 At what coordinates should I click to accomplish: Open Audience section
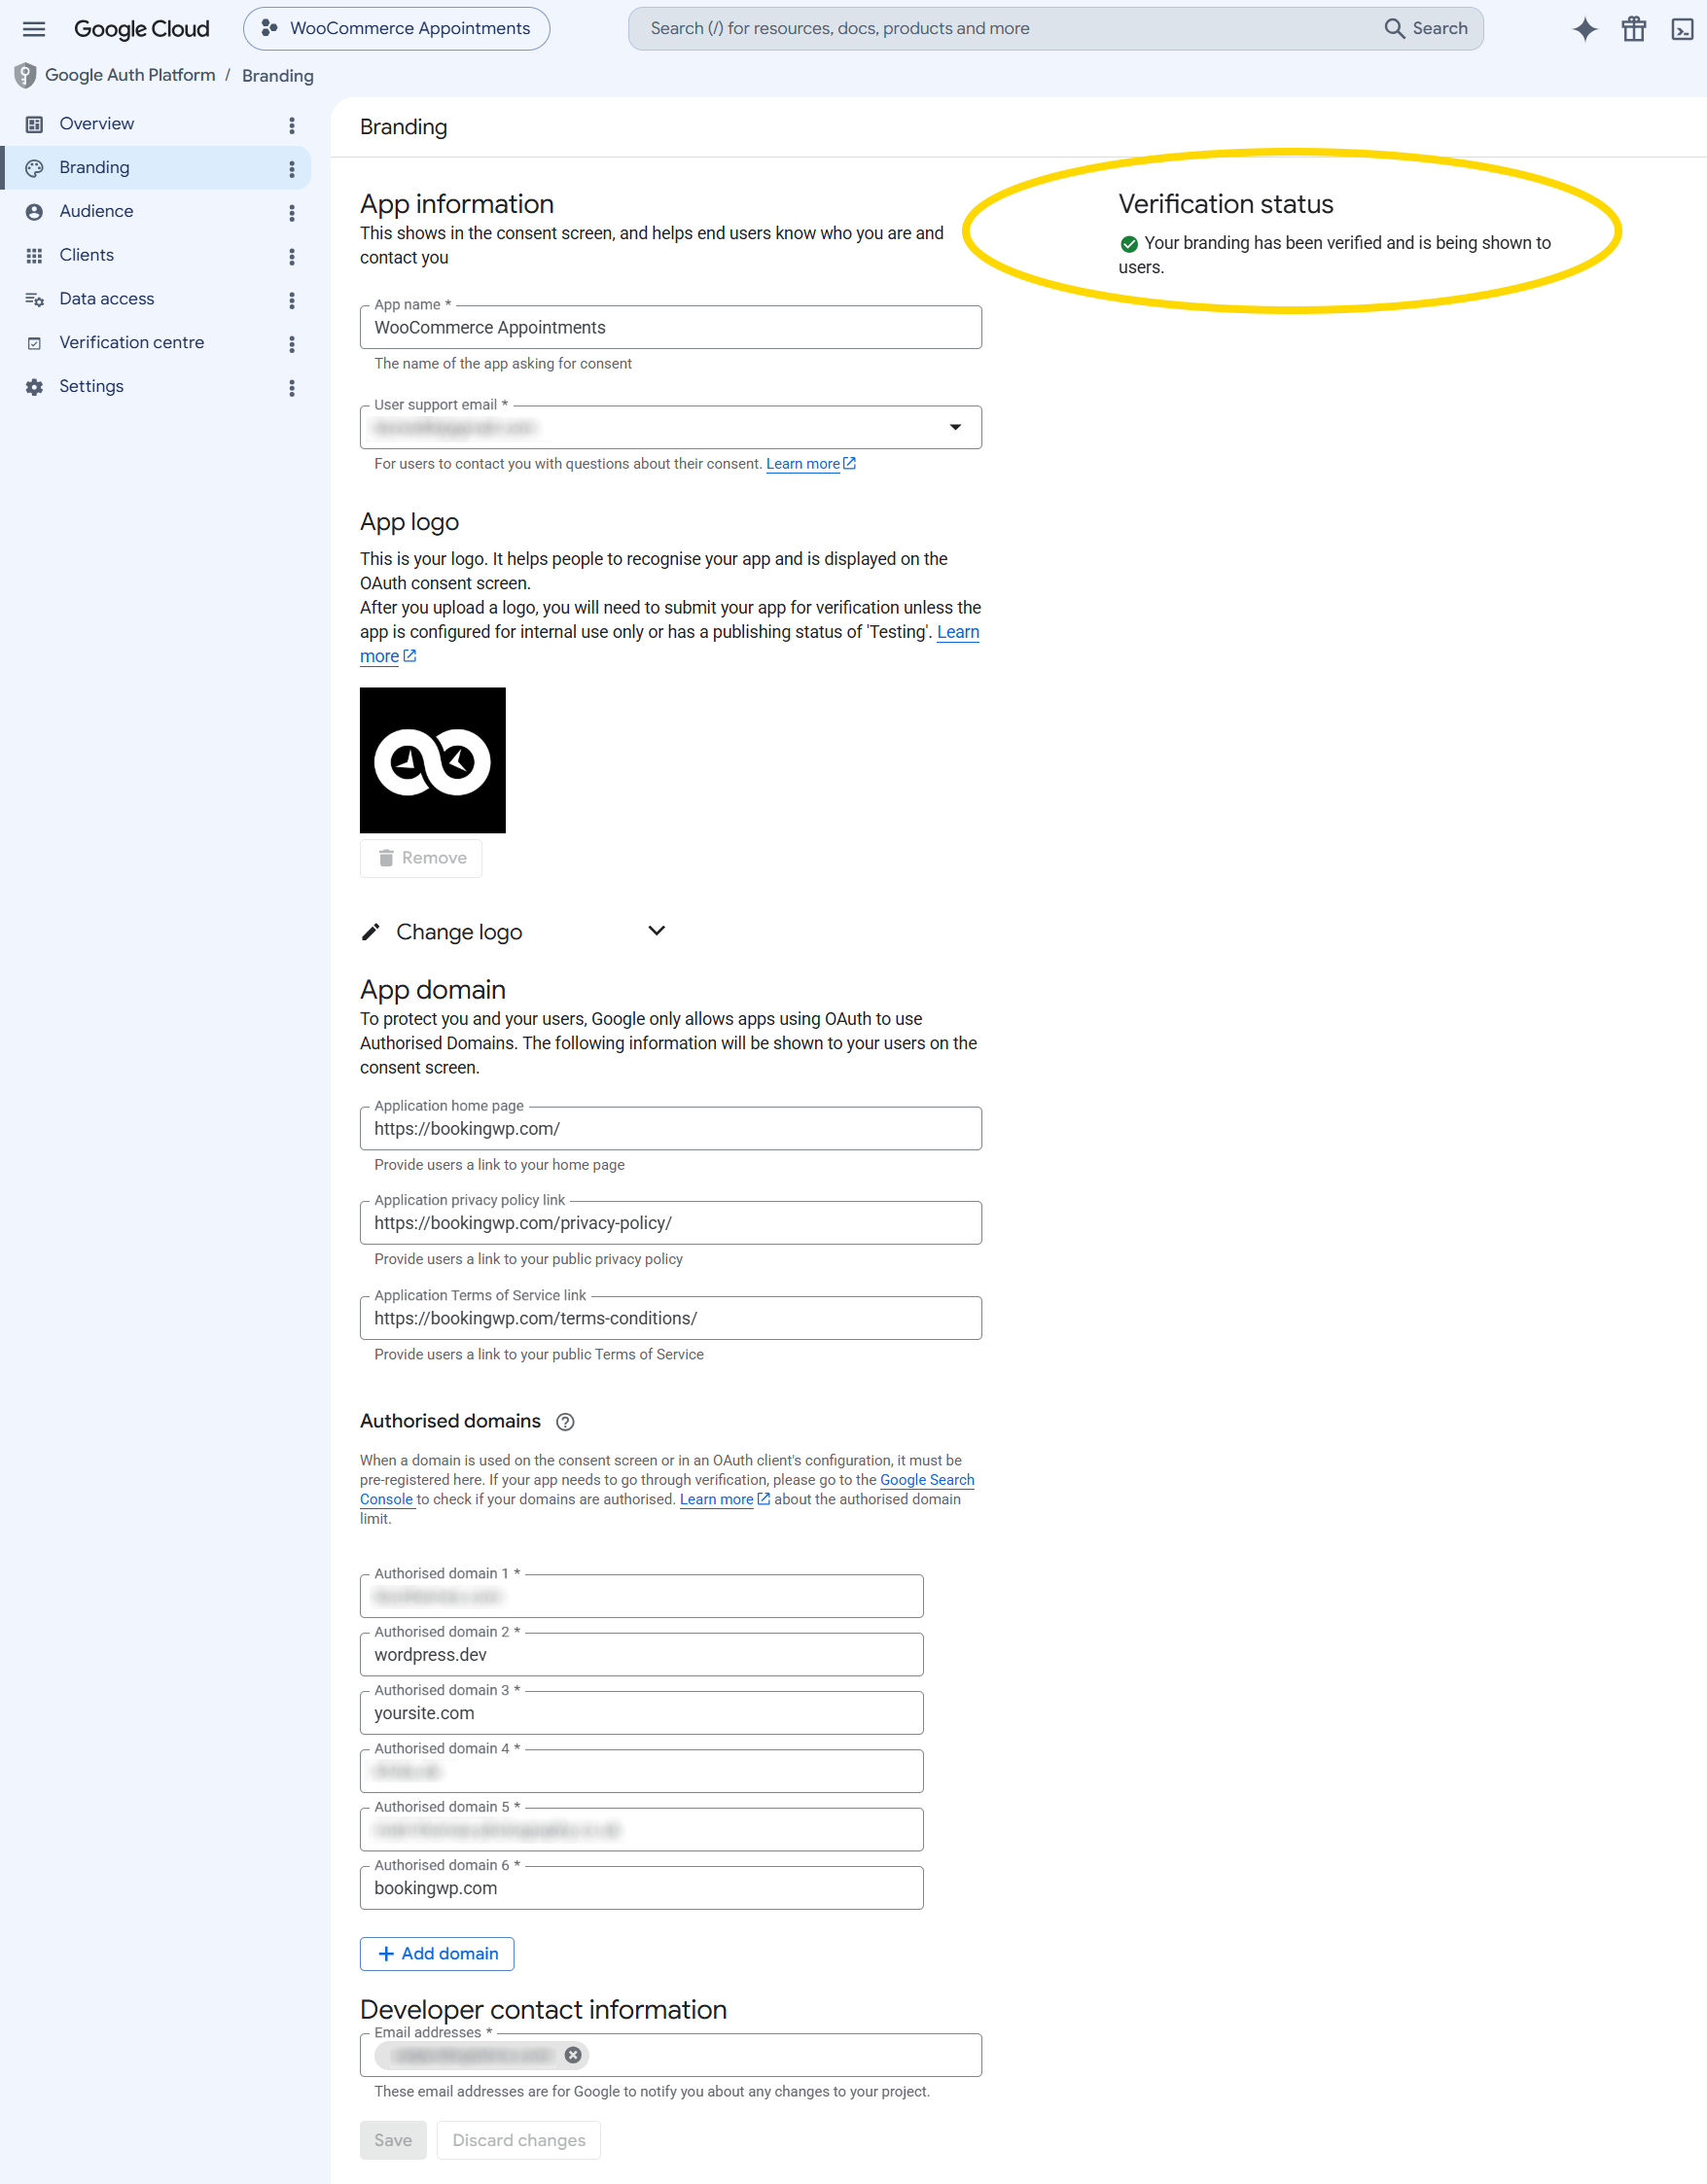point(155,211)
